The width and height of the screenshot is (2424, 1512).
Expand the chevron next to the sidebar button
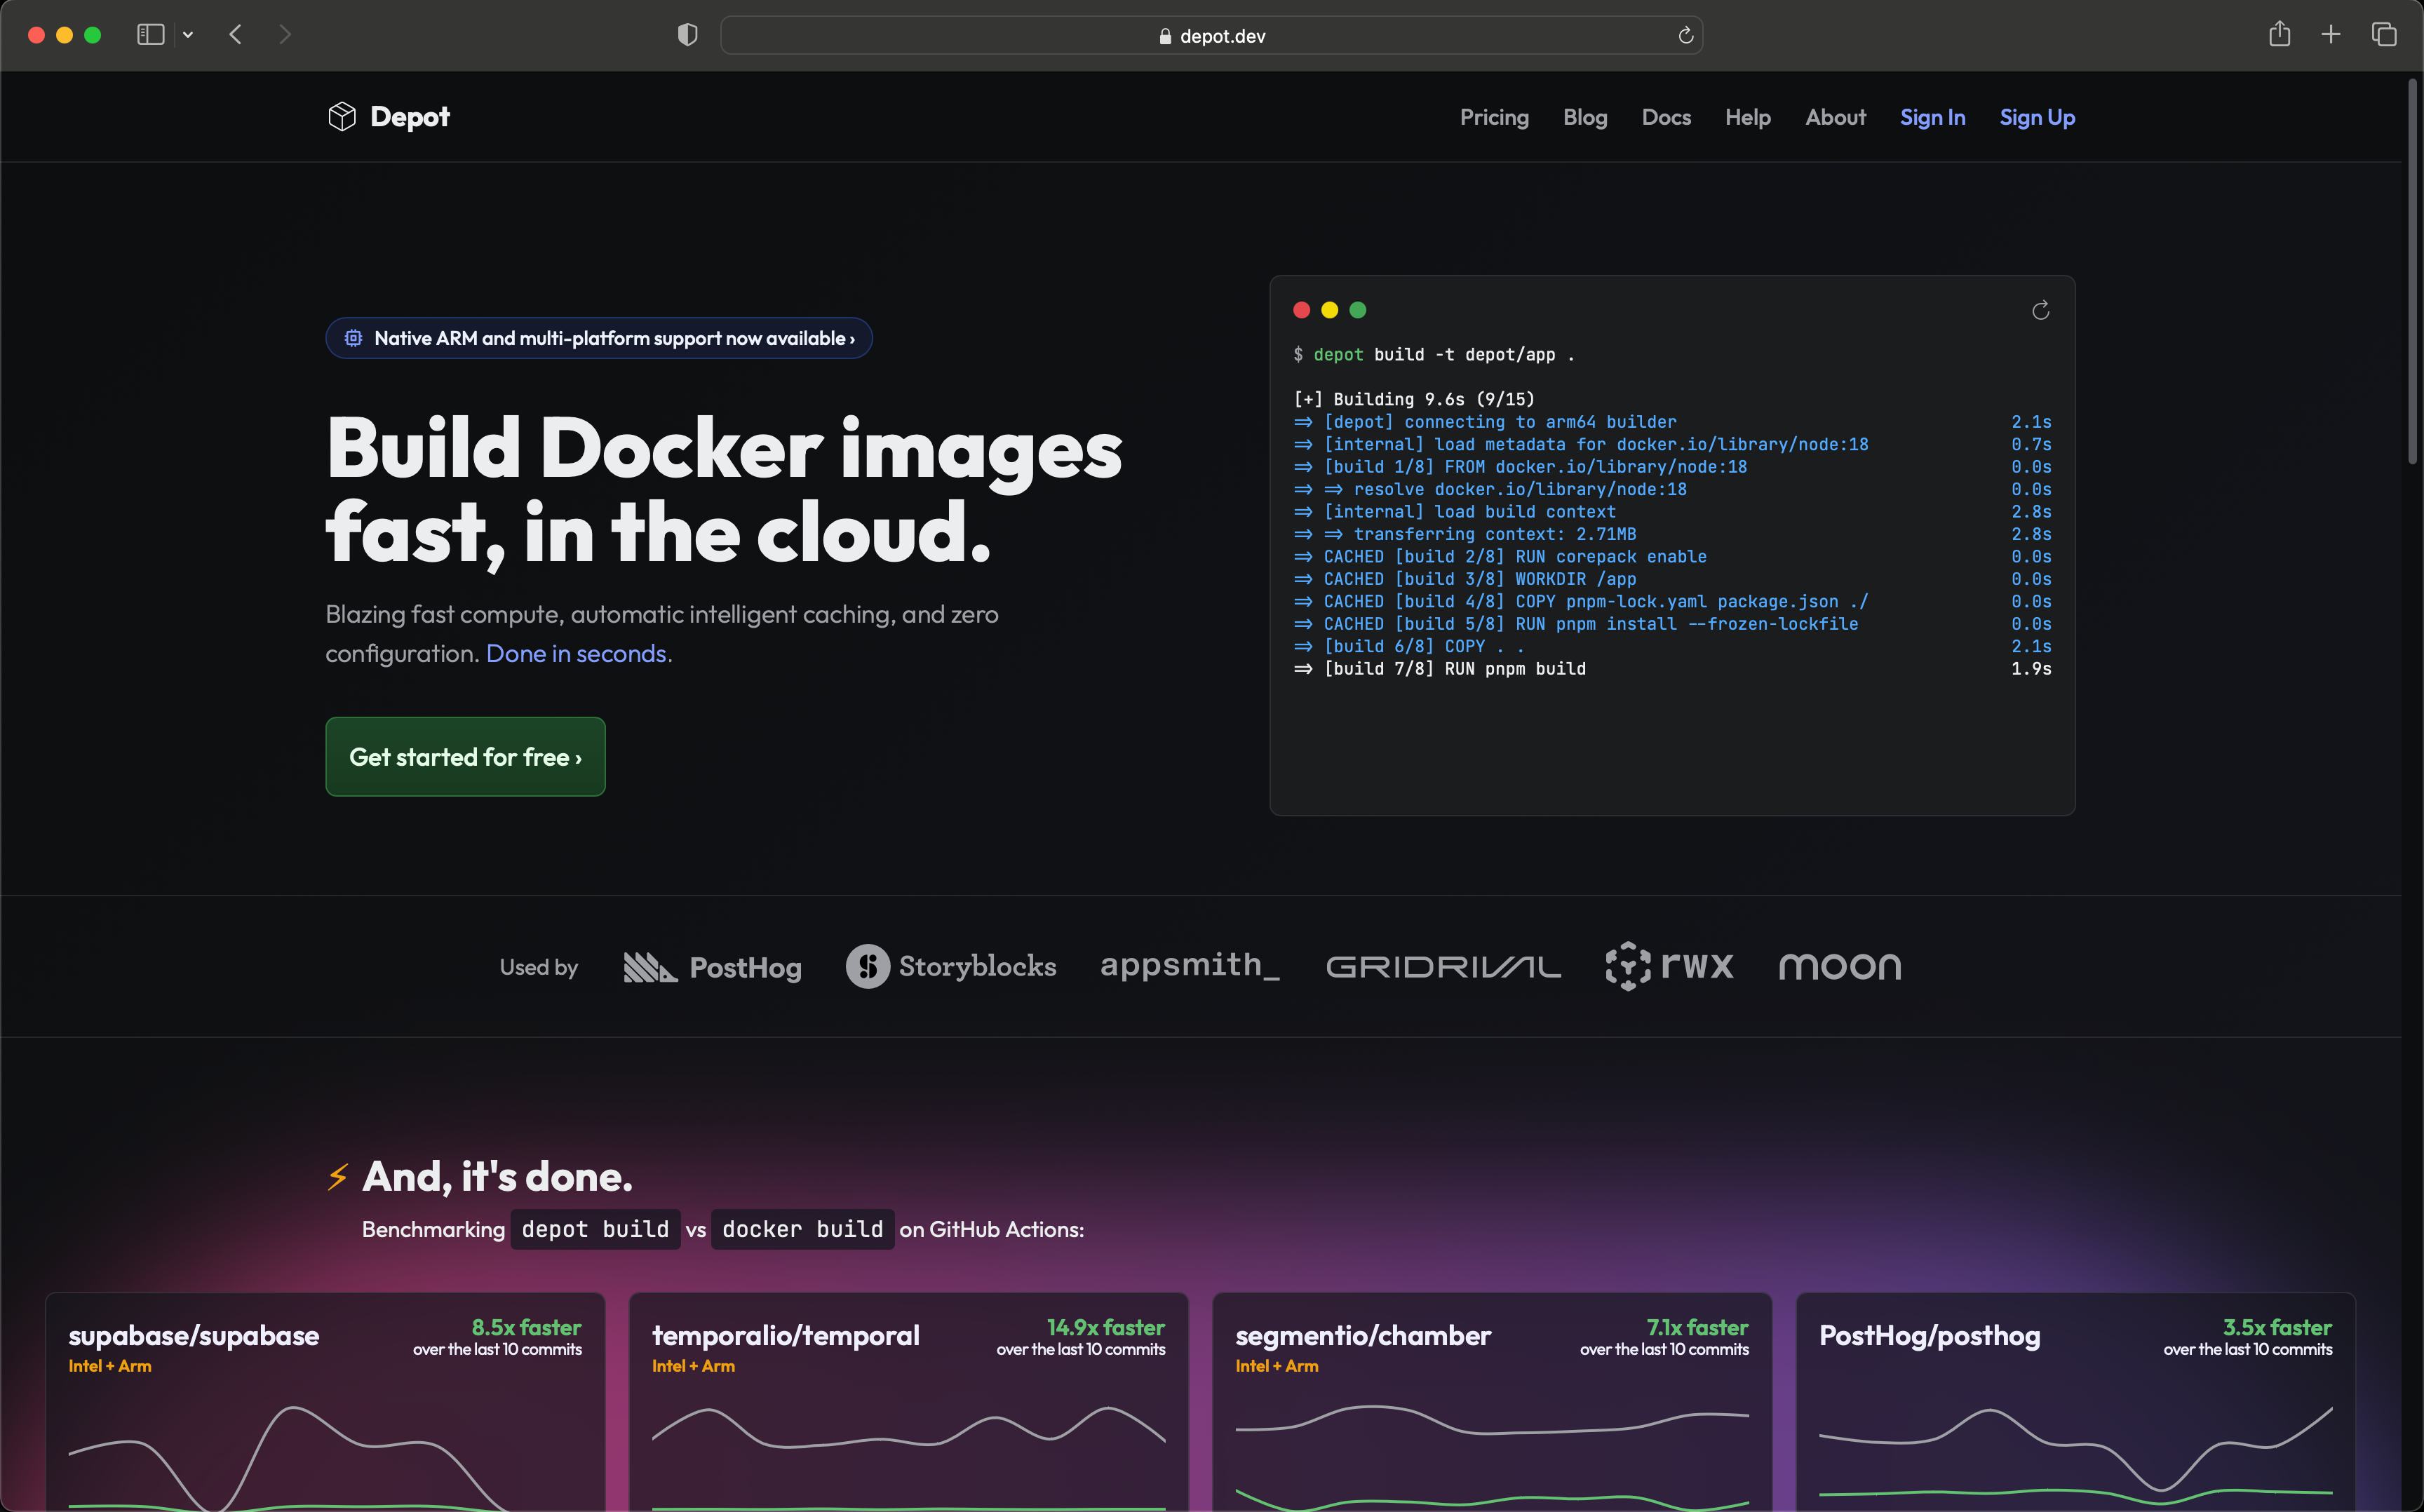point(188,34)
